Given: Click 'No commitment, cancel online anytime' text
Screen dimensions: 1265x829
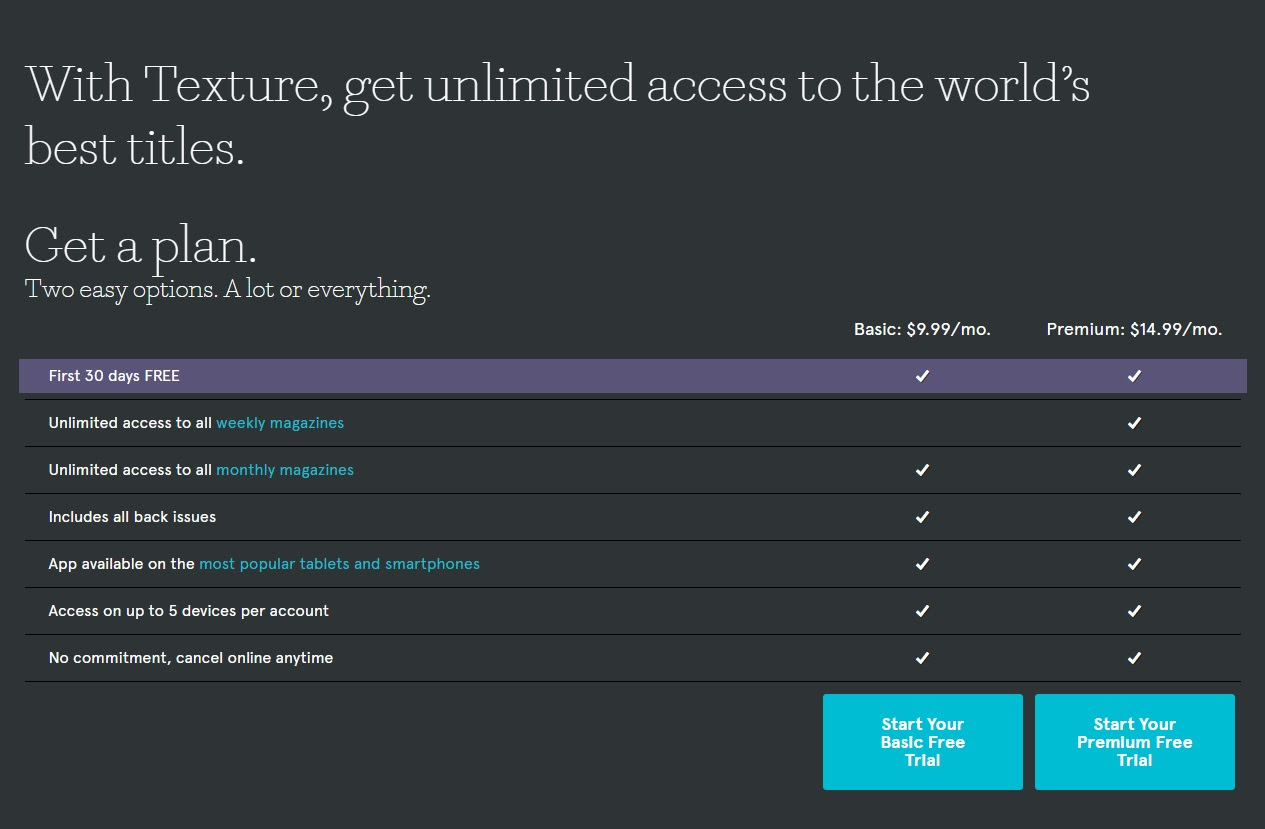Looking at the screenshot, I should [191, 658].
